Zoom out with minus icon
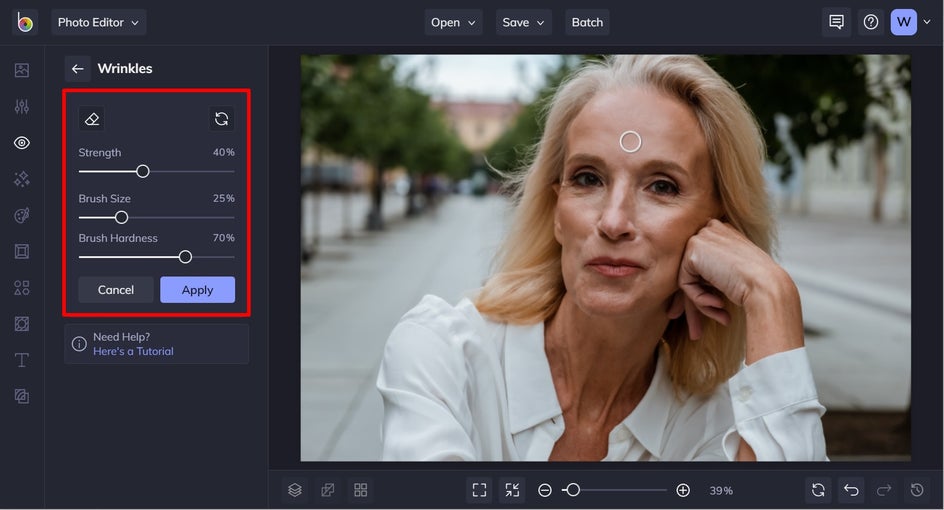The width and height of the screenshot is (944, 510). (x=545, y=491)
